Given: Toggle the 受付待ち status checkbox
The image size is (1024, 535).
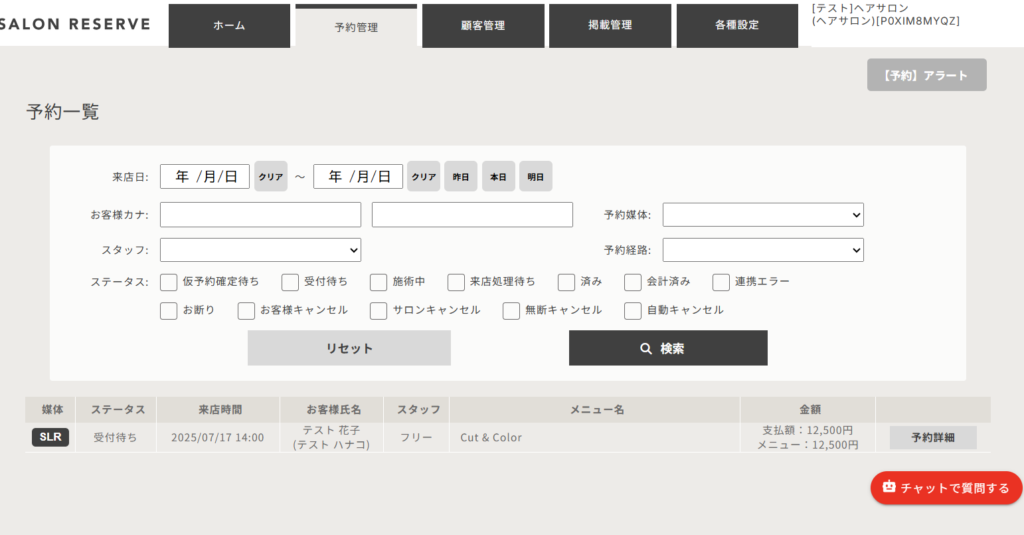Looking at the screenshot, I should point(290,282).
